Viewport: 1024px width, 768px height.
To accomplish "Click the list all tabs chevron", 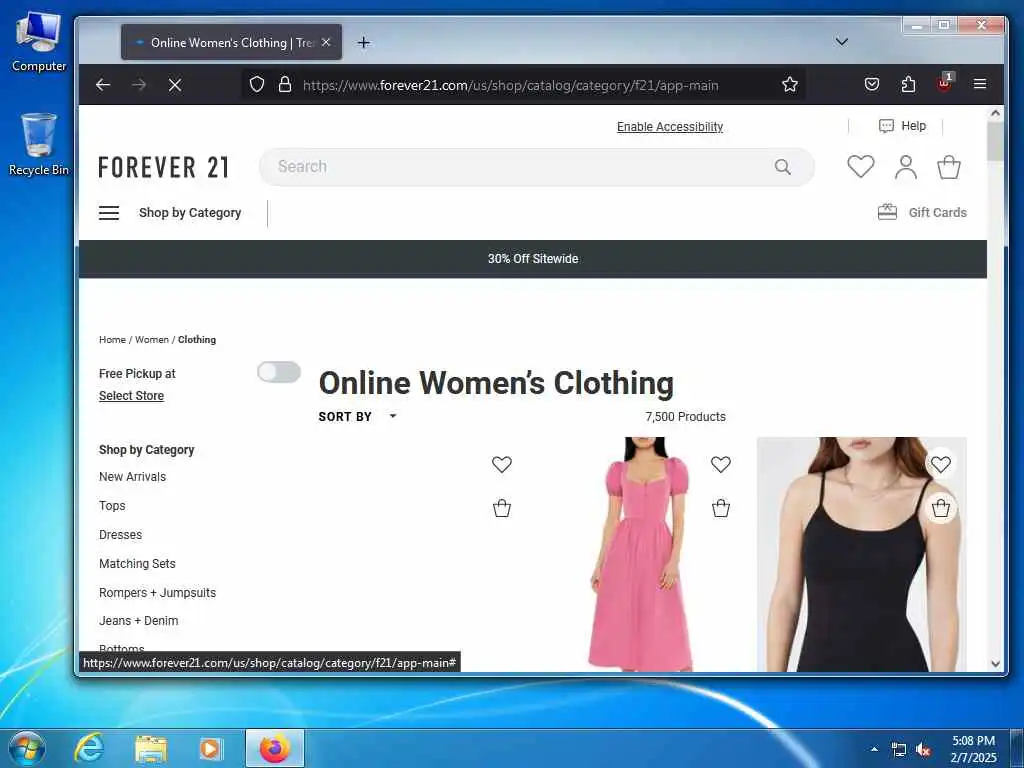I will 842,42.
